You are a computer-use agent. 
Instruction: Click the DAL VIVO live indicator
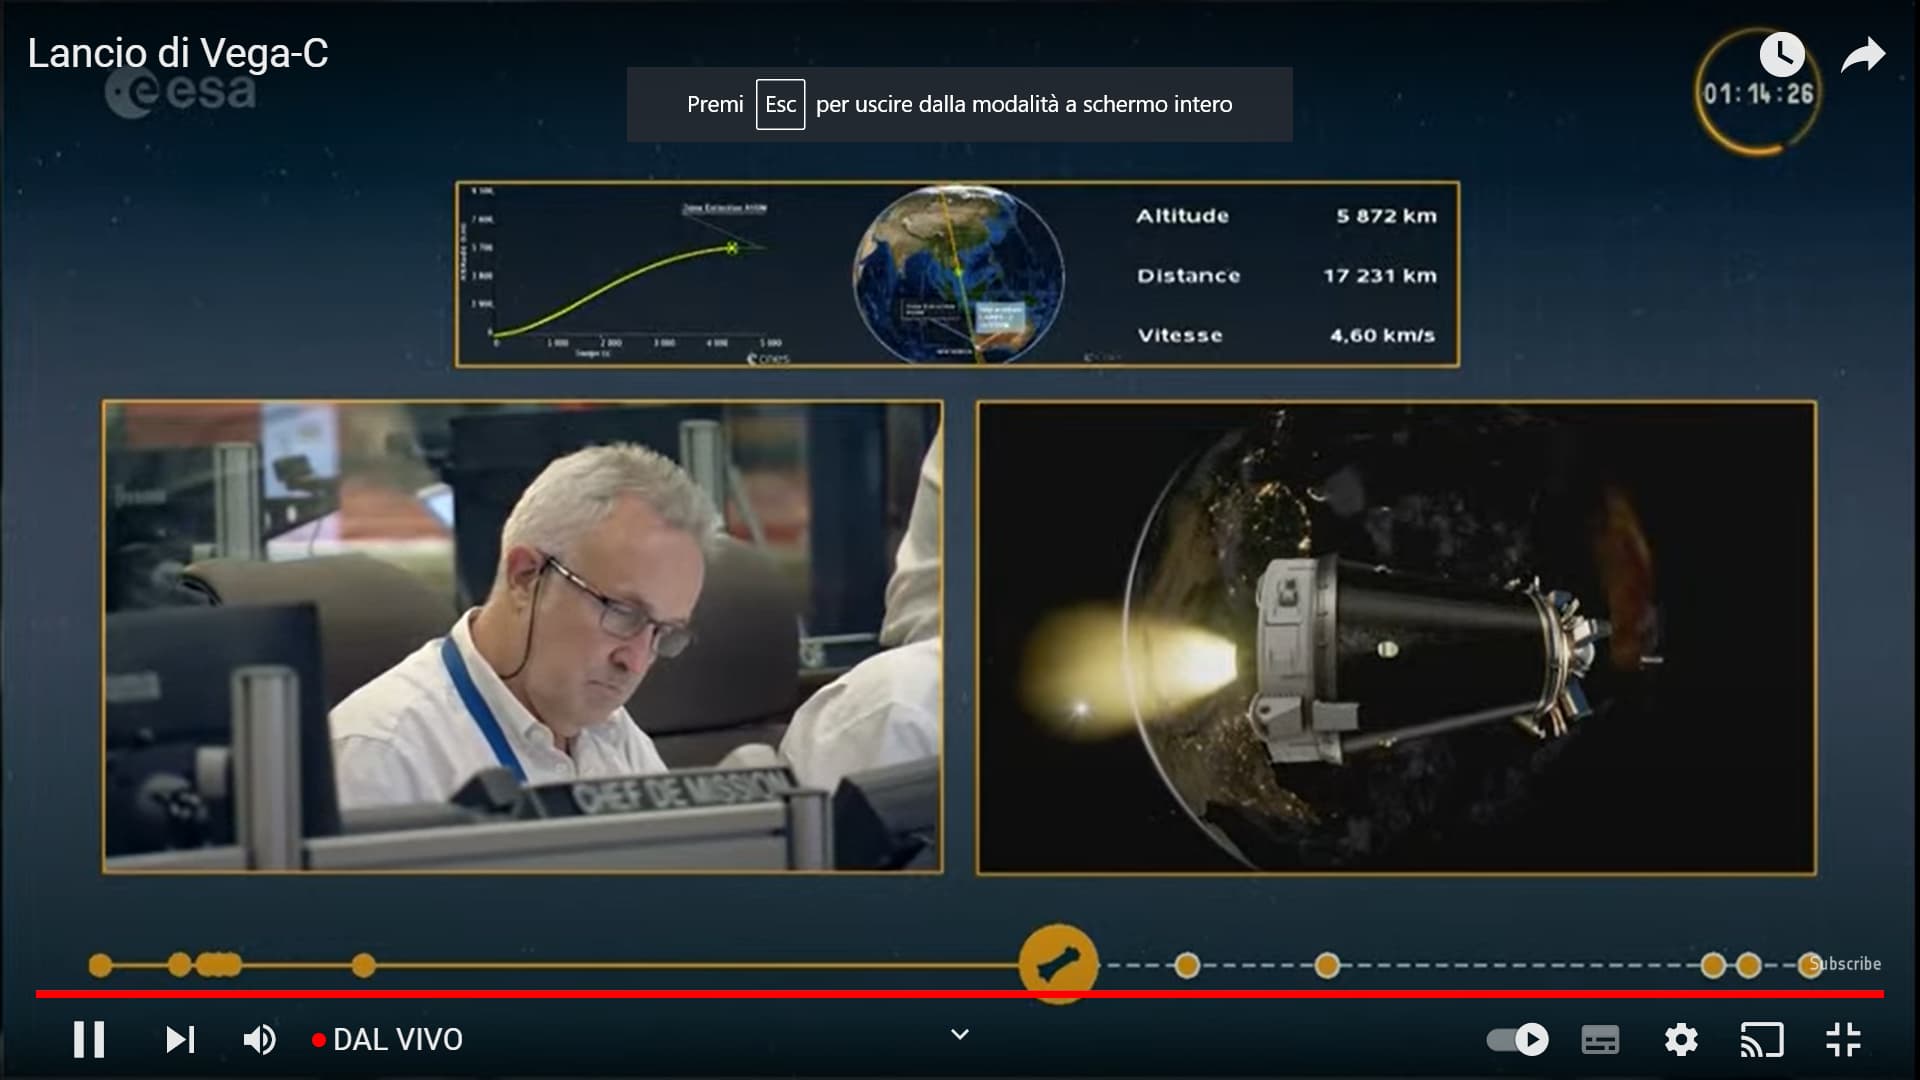pyautogui.click(x=387, y=1039)
